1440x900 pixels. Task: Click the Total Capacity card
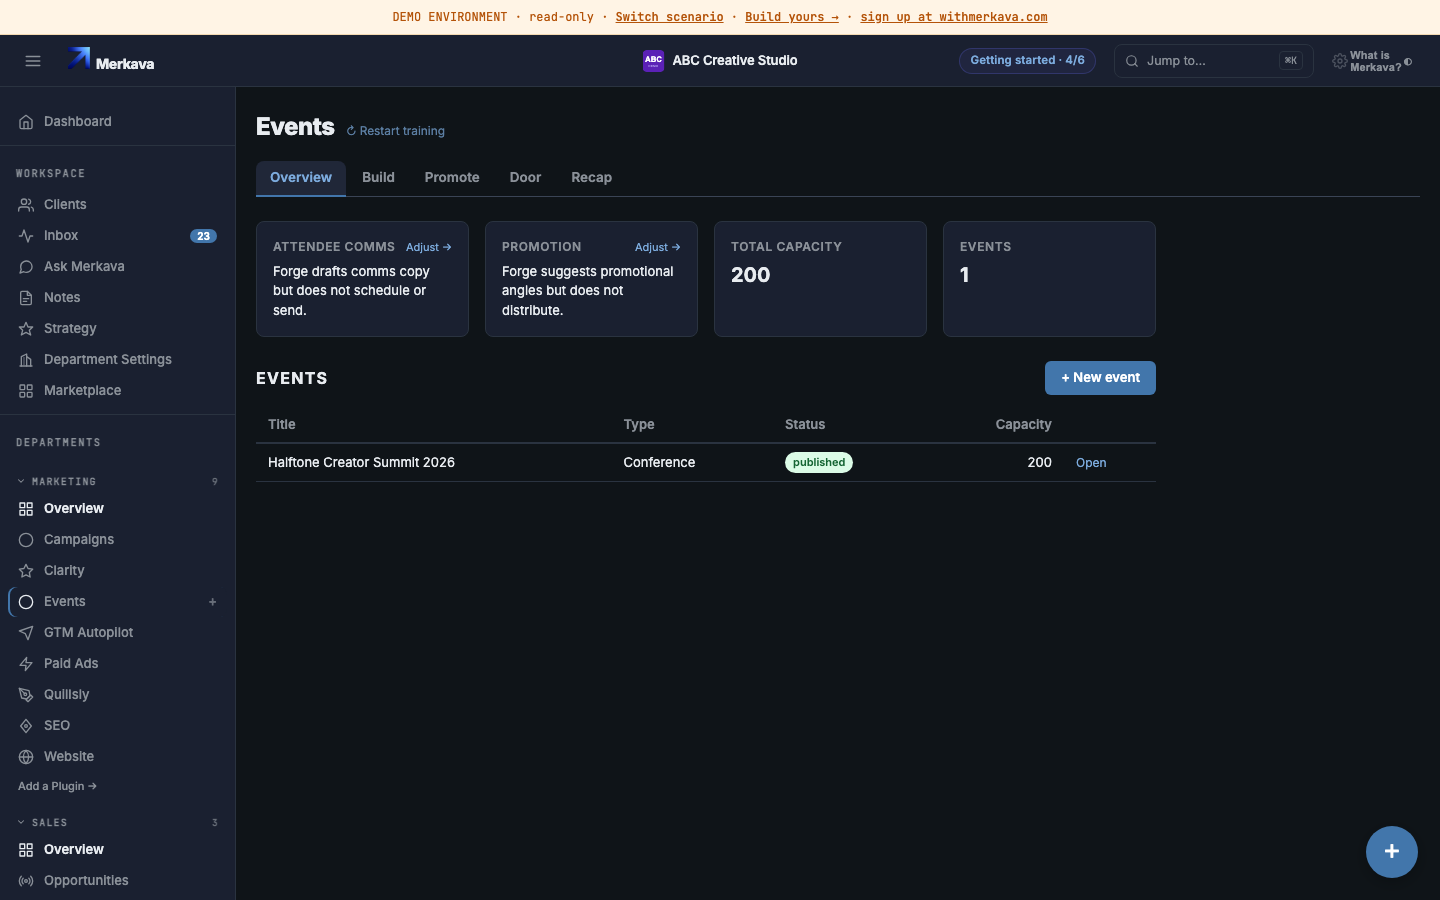820,279
